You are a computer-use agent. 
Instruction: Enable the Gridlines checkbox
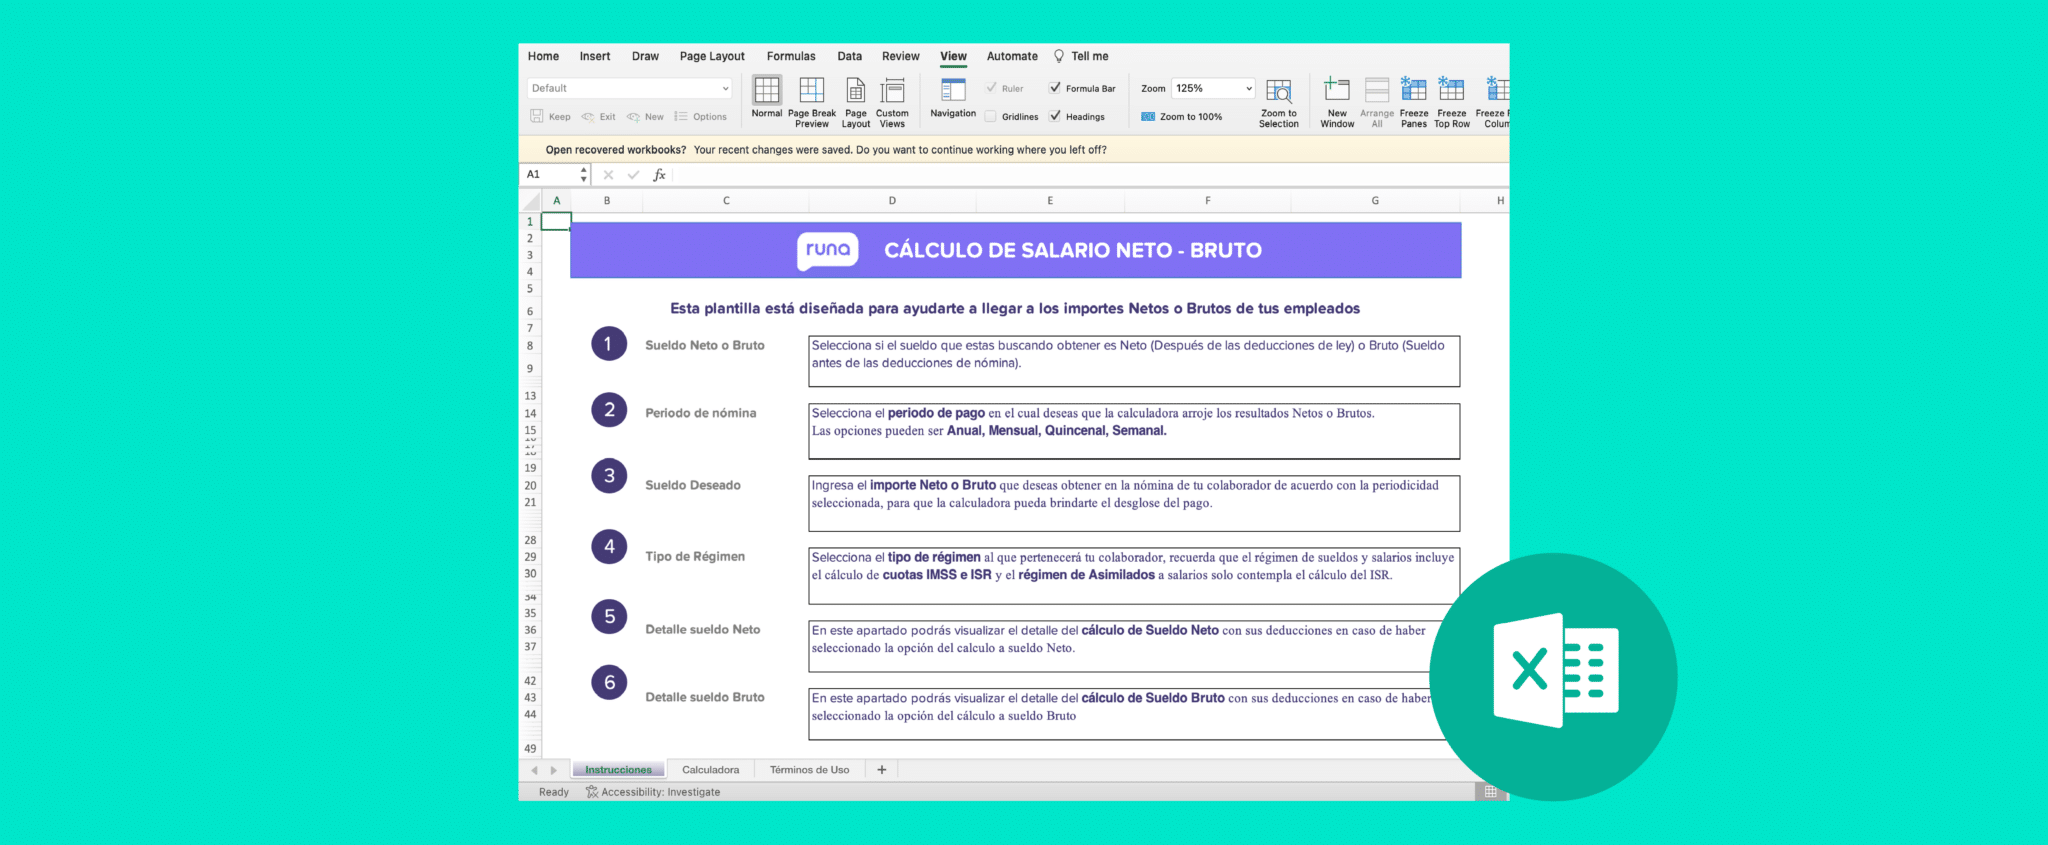tap(991, 116)
